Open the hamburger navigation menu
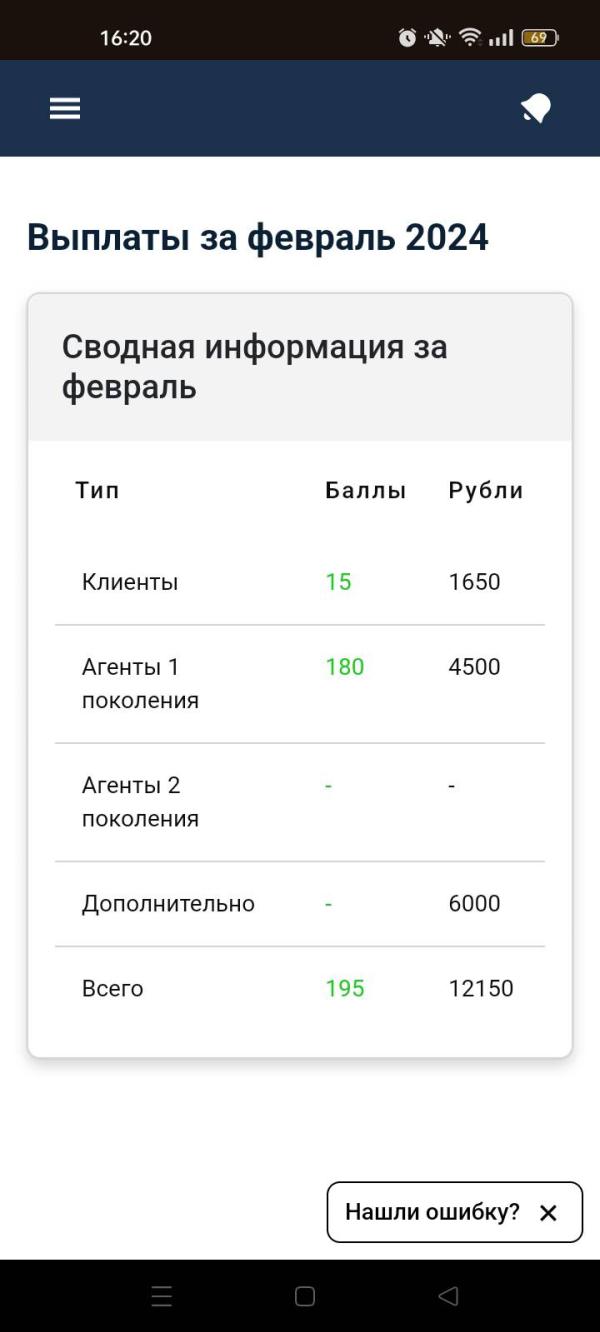 click(65, 108)
